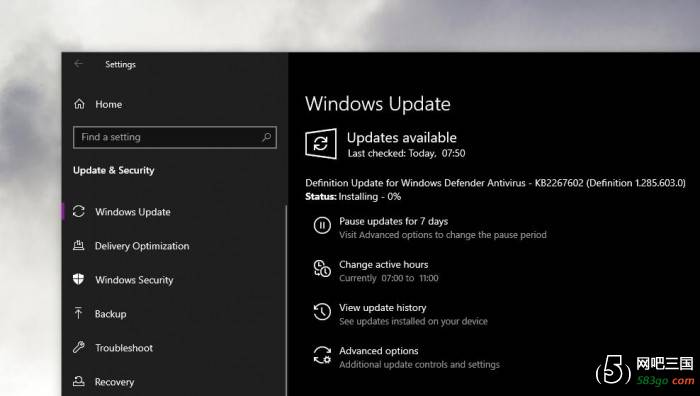Select Windows Update sync icon in sidebar
This screenshot has height=396, width=700.
(79, 211)
